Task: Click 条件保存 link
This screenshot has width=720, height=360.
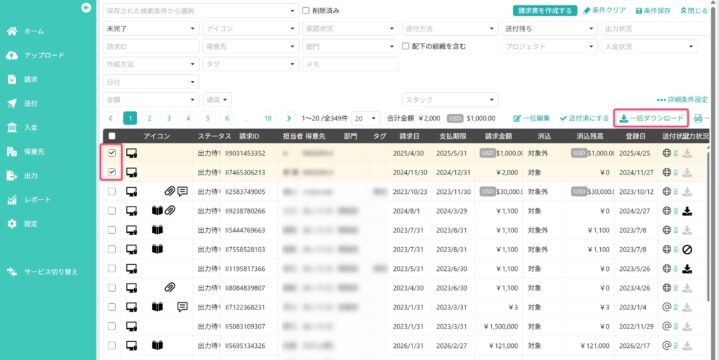Action: click(x=652, y=11)
